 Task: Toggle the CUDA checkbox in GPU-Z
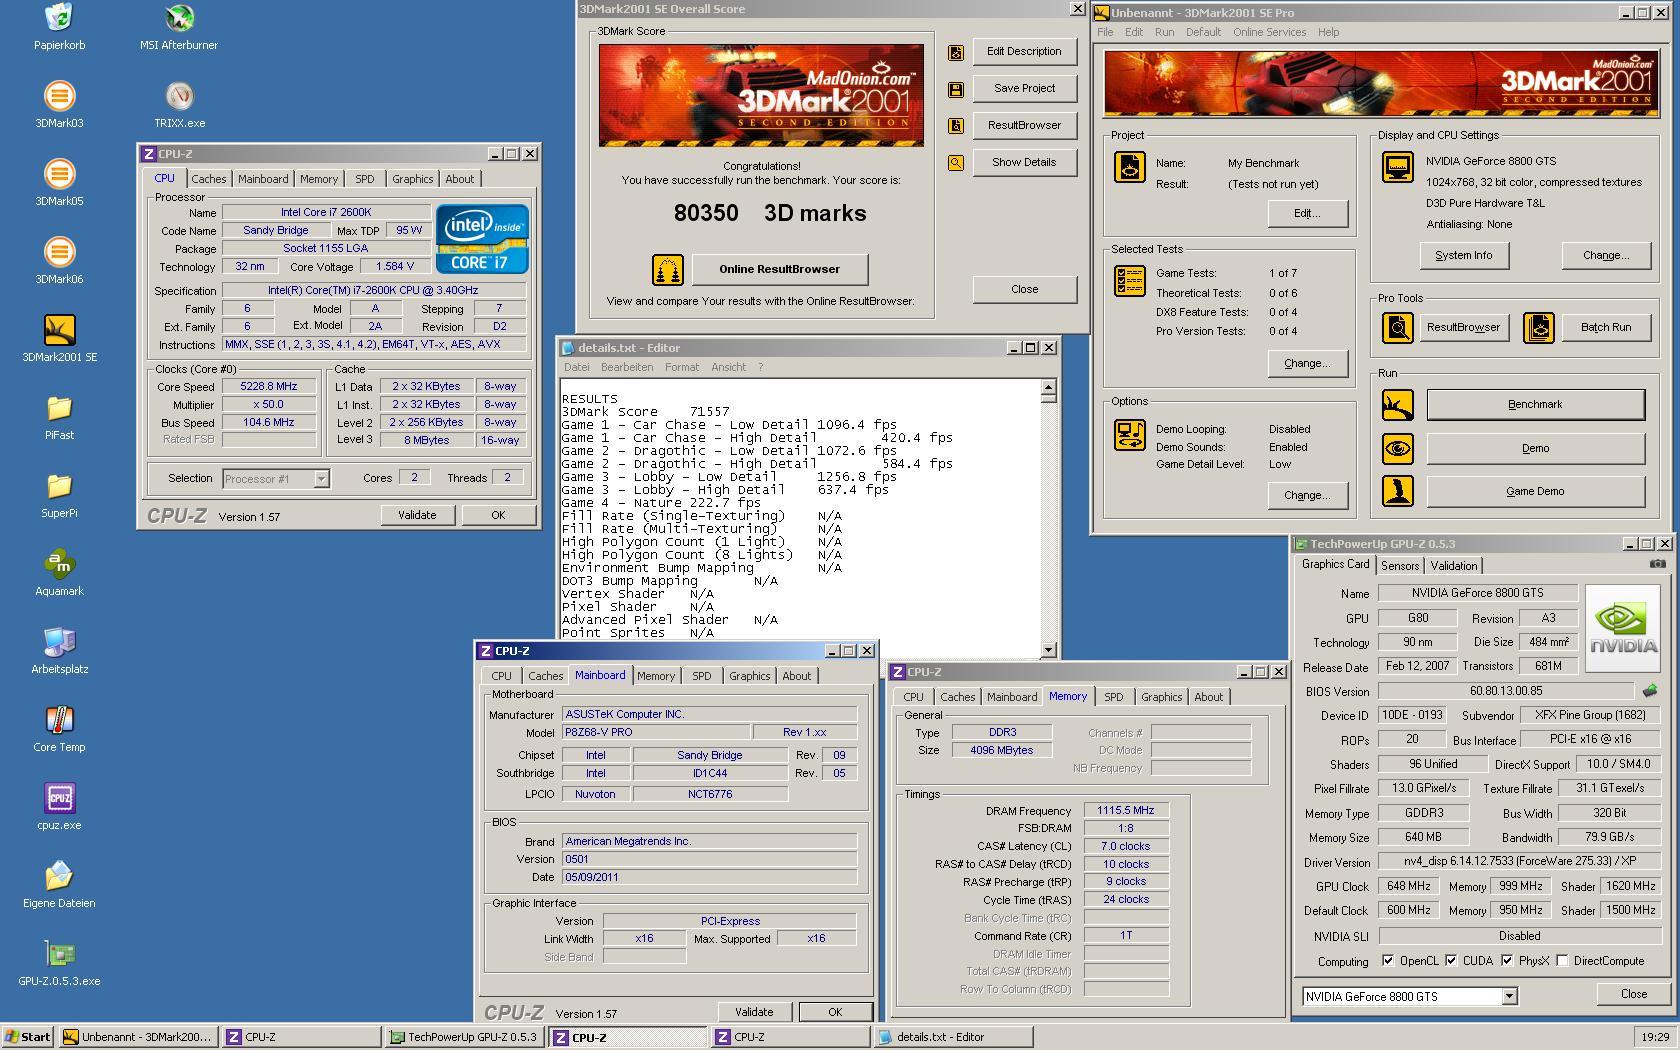click(1451, 961)
